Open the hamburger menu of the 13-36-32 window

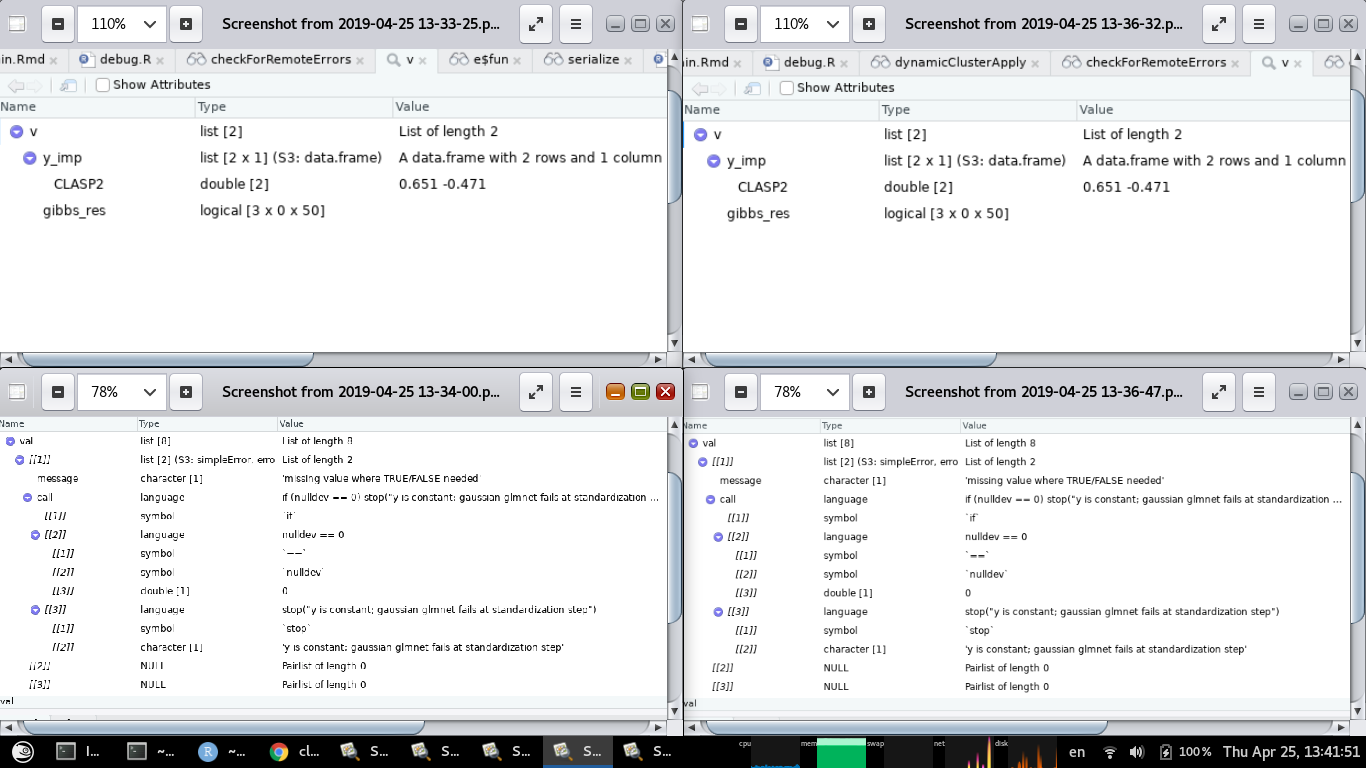point(1259,24)
